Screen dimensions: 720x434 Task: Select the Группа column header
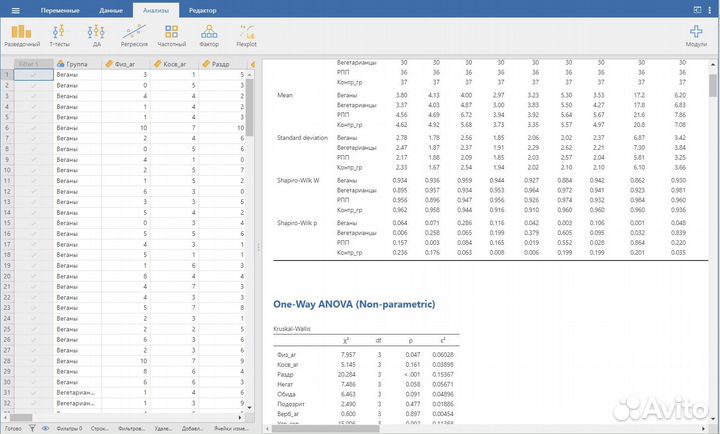(77, 64)
